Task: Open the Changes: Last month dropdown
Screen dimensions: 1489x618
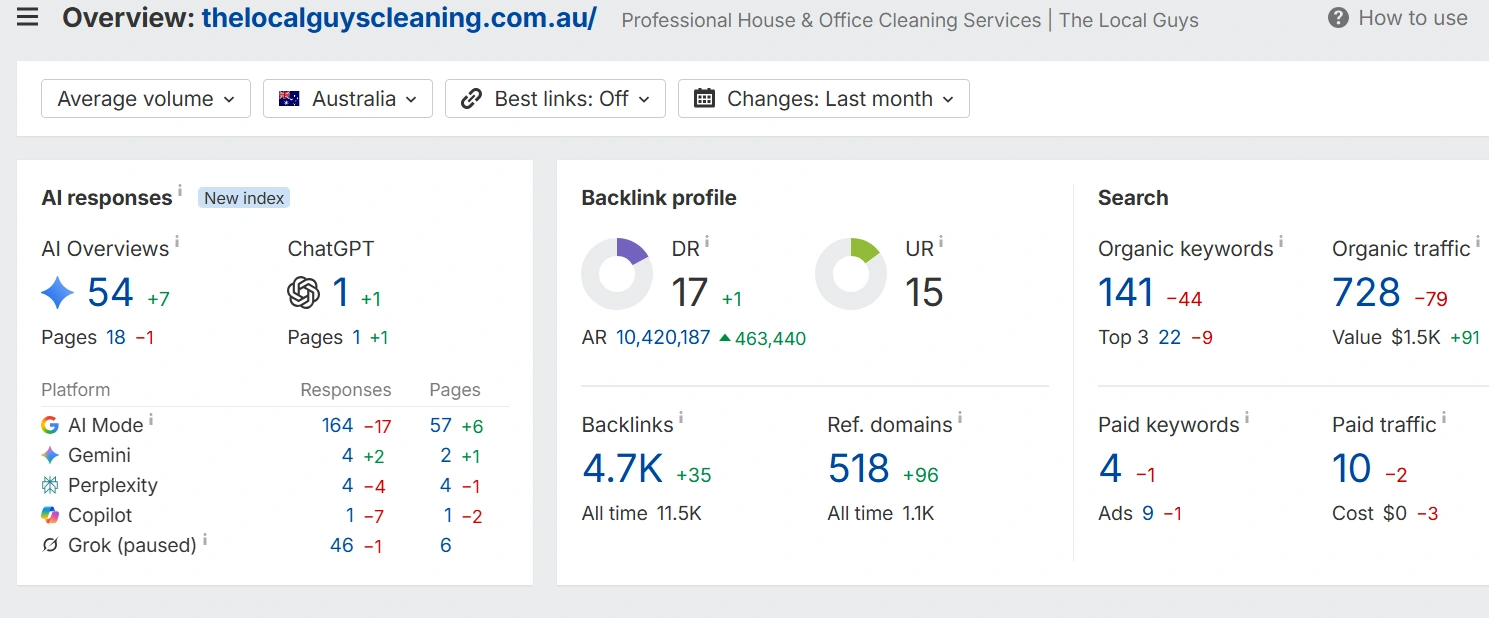Action: coord(824,99)
